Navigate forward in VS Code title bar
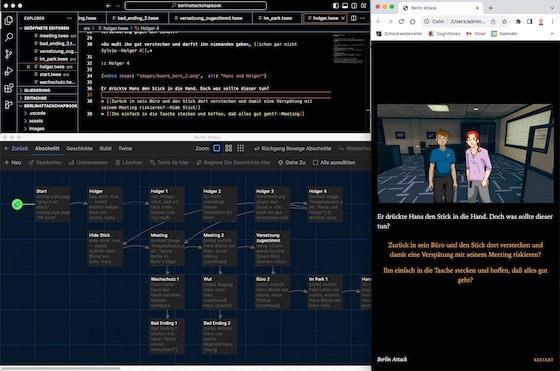The height and width of the screenshot is (371, 560). tap(118, 6)
